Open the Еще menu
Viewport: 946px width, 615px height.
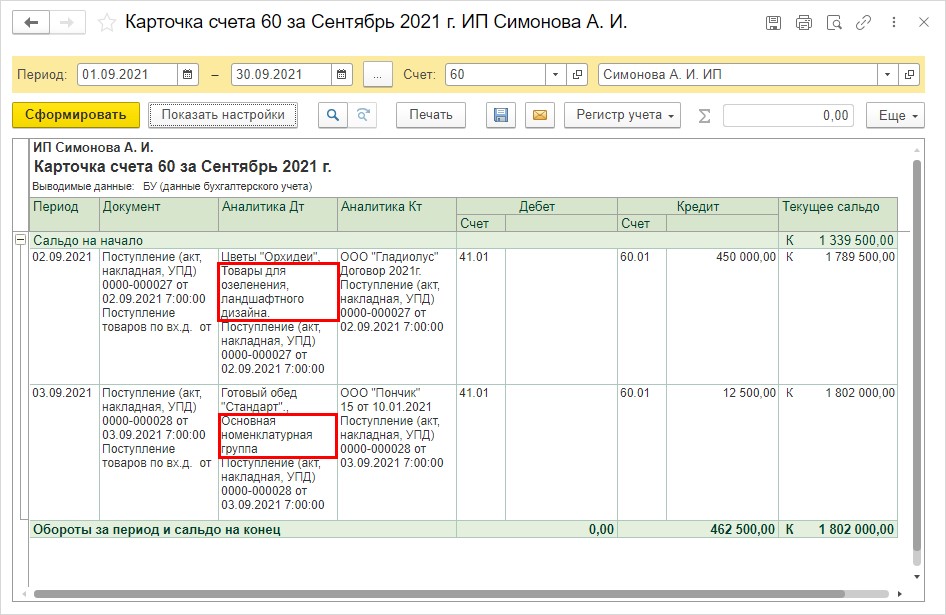895,115
